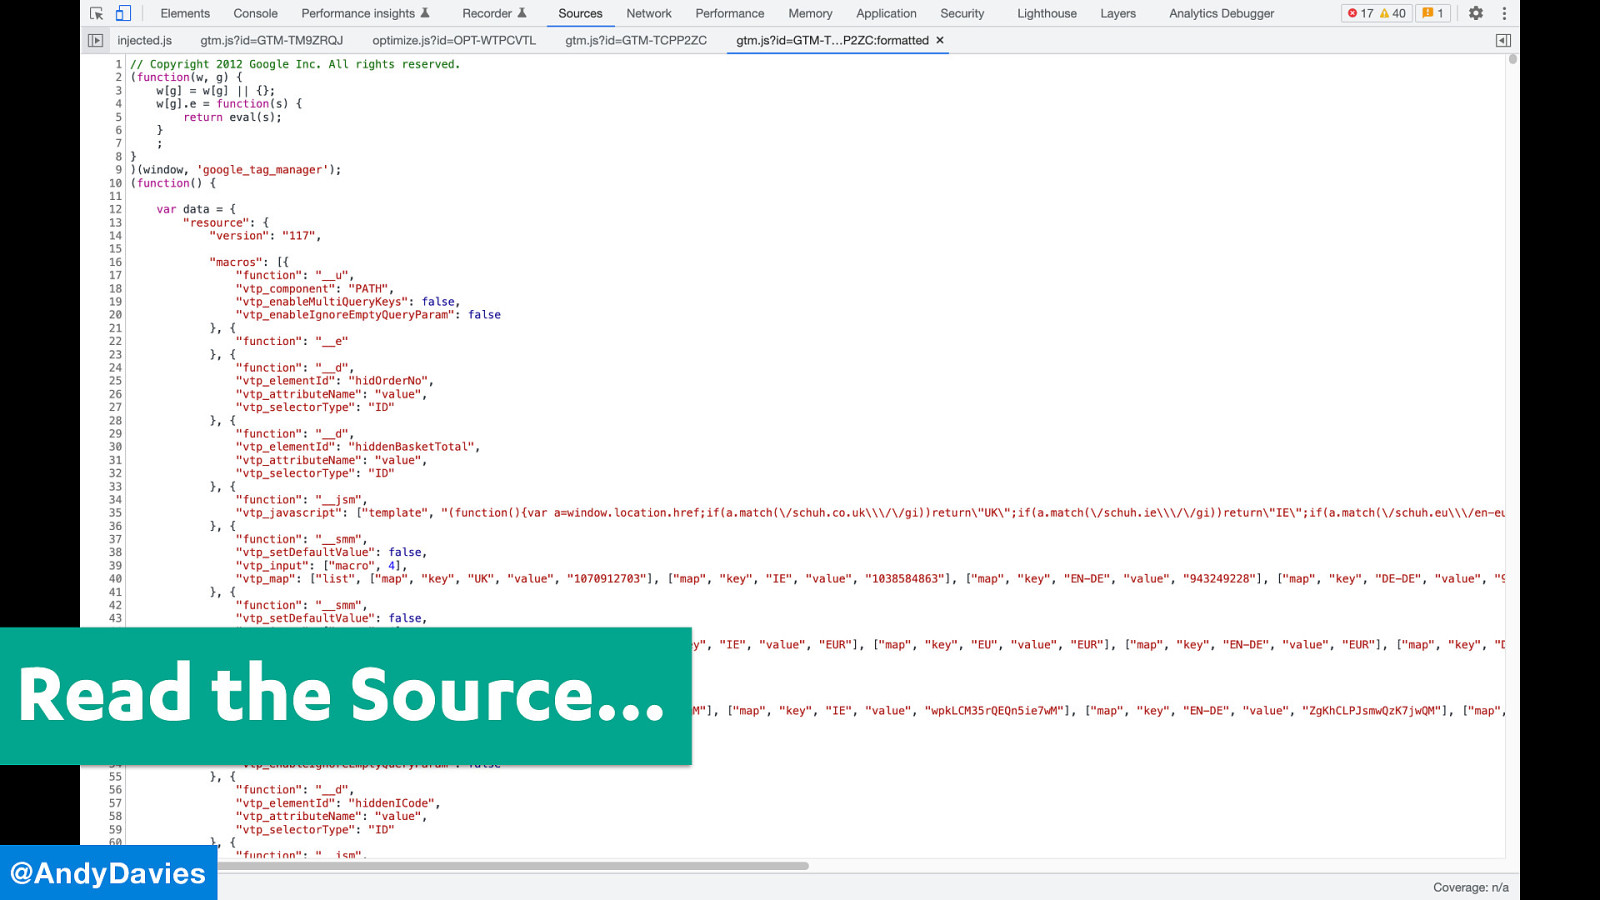Click the 'var data = {' line
This screenshot has width=1600, height=900.
point(196,210)
